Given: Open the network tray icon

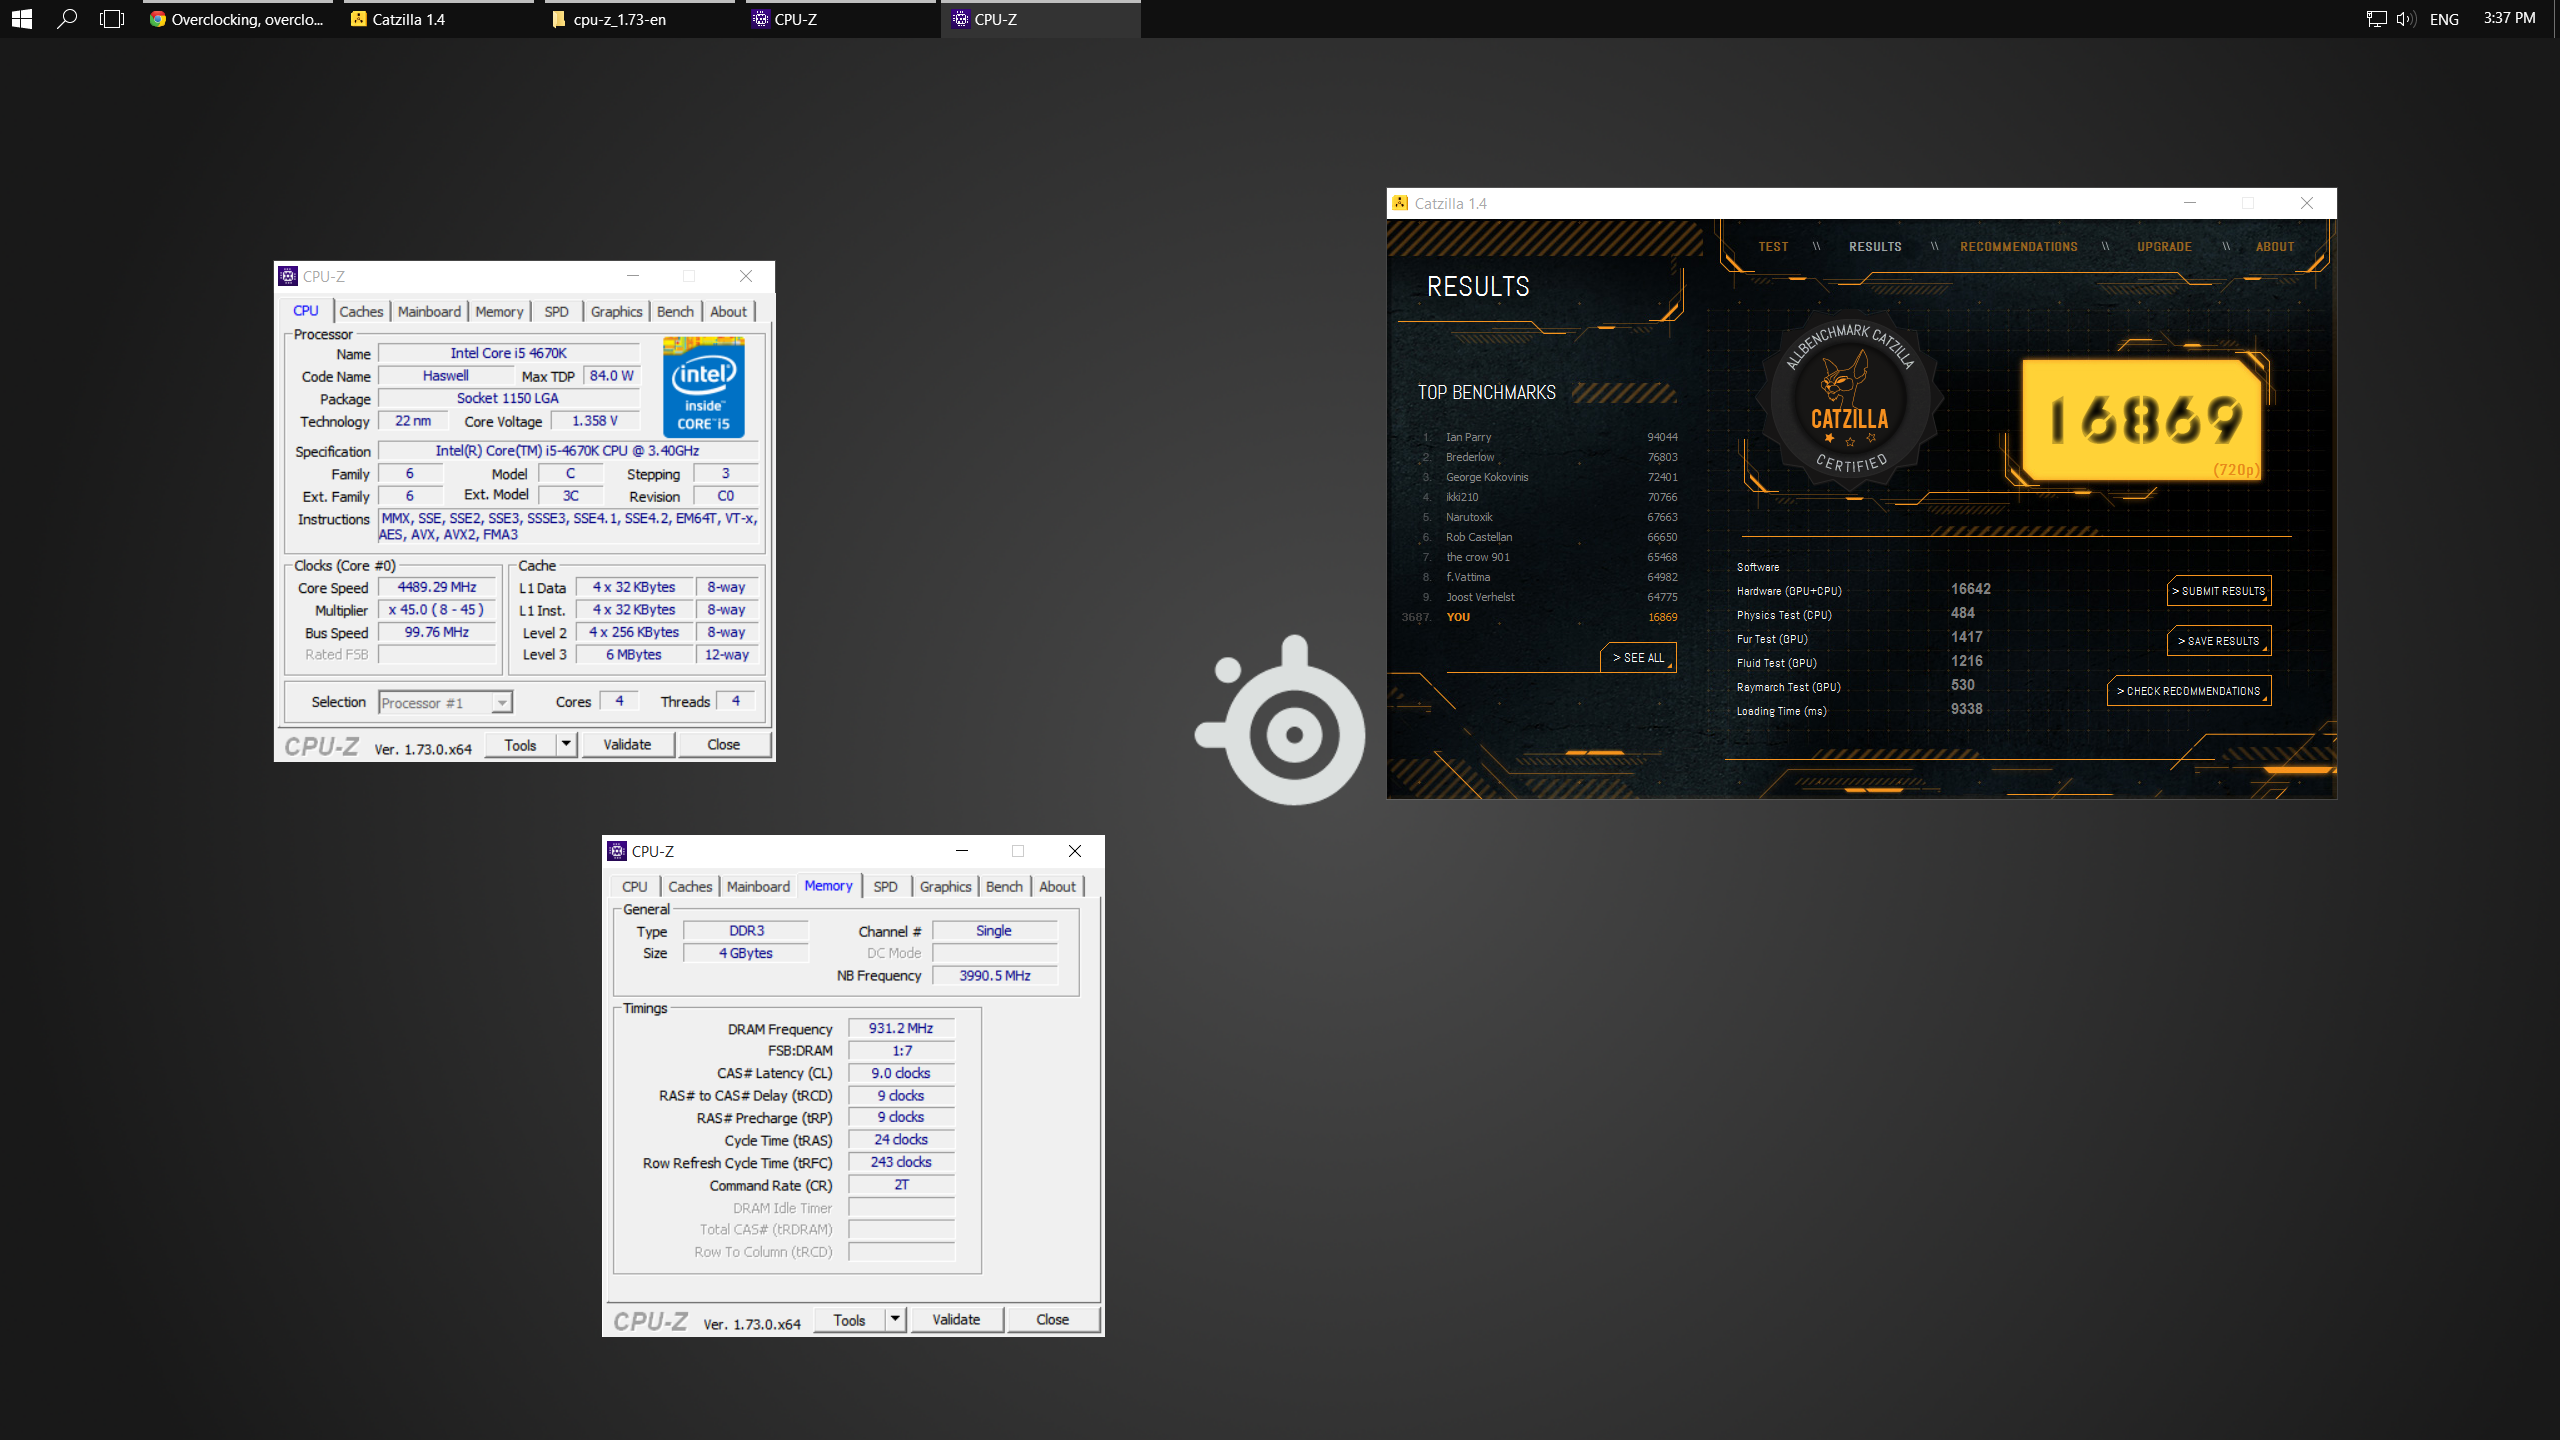Looking at the screenshot, I should [x=2376, y=19].
